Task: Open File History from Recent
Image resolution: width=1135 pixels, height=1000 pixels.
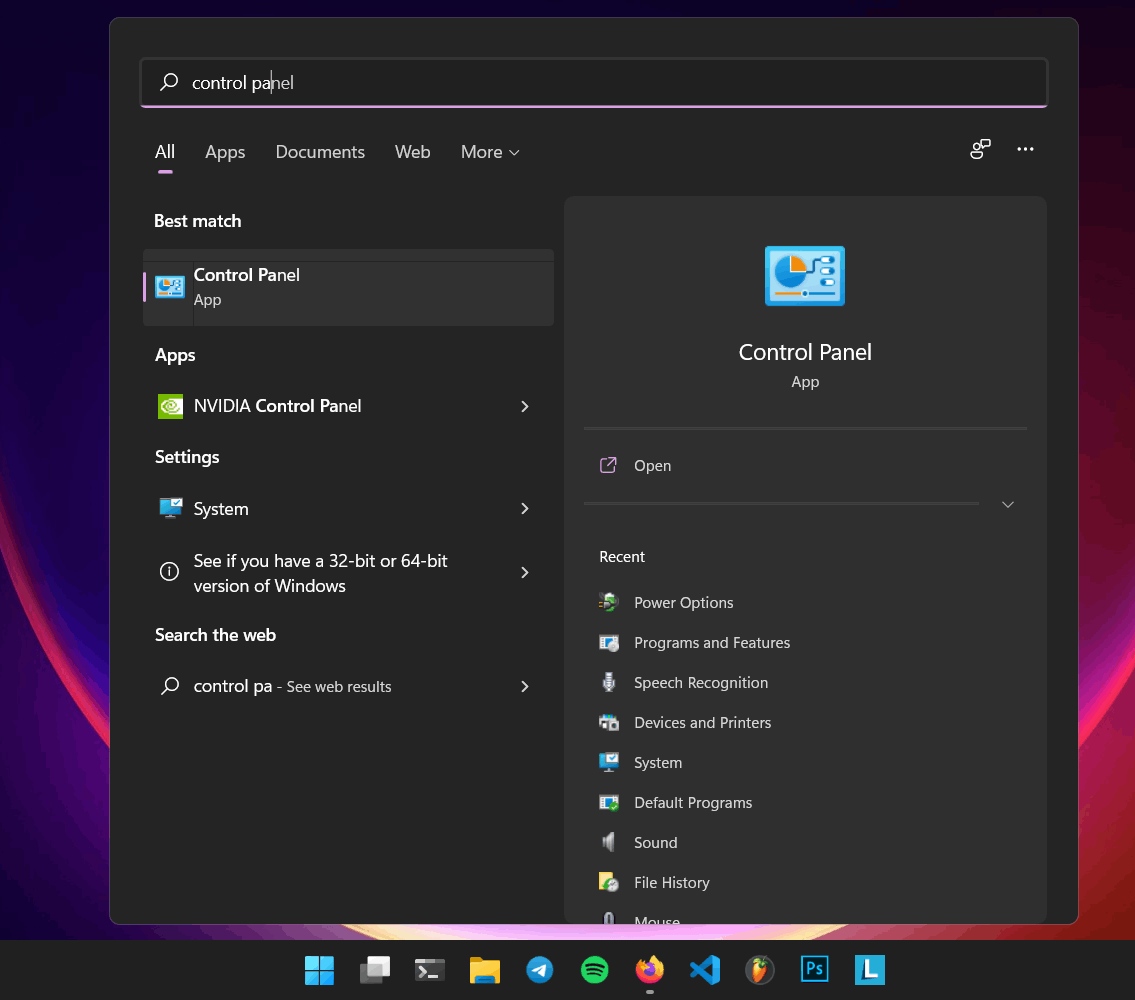Action: pyautogui.click(x=671, y=883)
